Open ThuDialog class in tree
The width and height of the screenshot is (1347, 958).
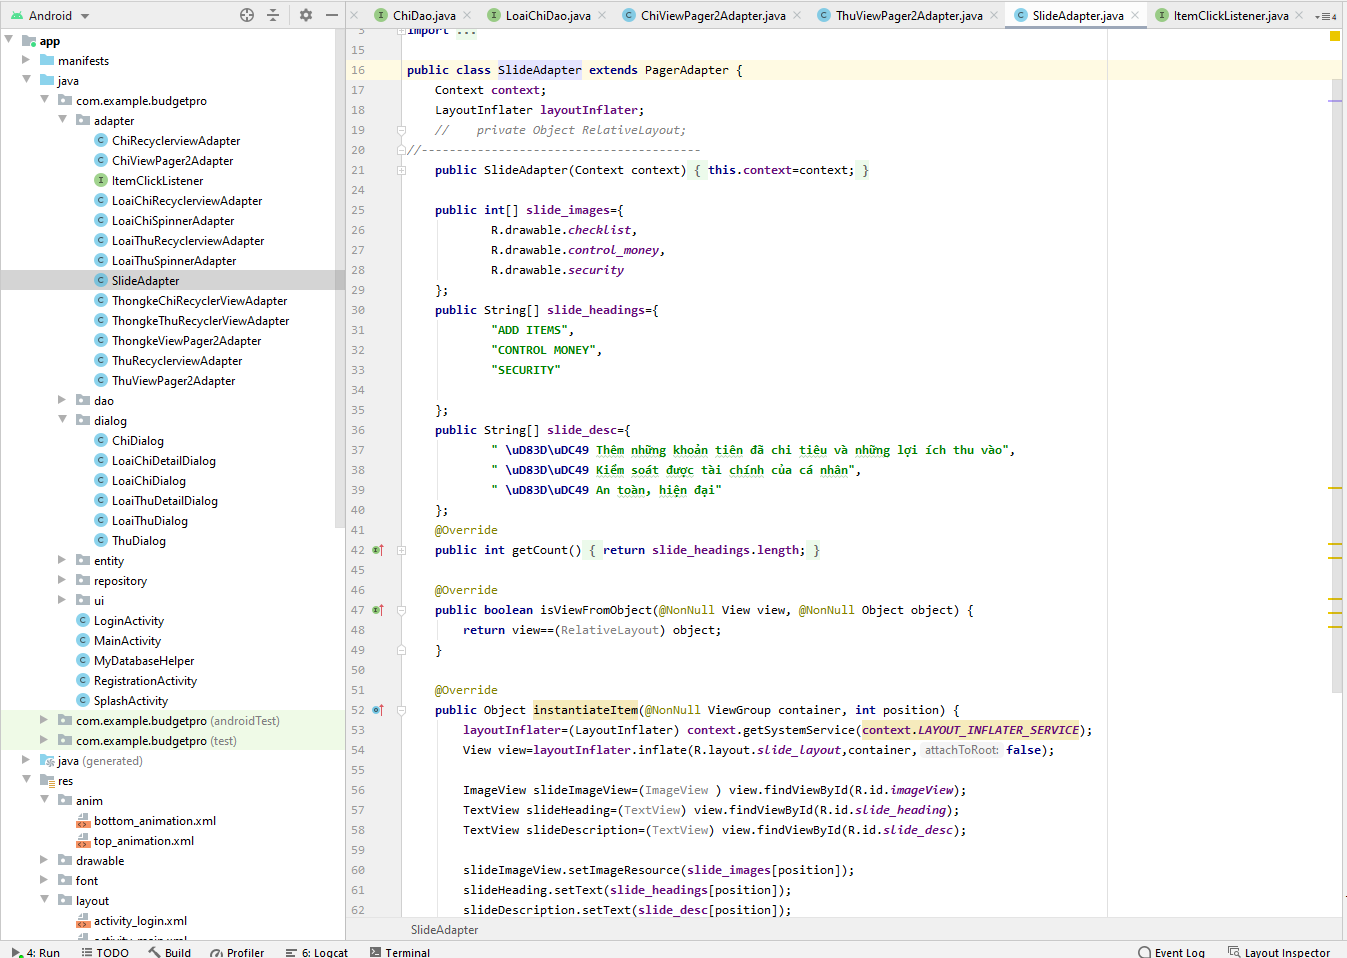[x=138, y=541]
